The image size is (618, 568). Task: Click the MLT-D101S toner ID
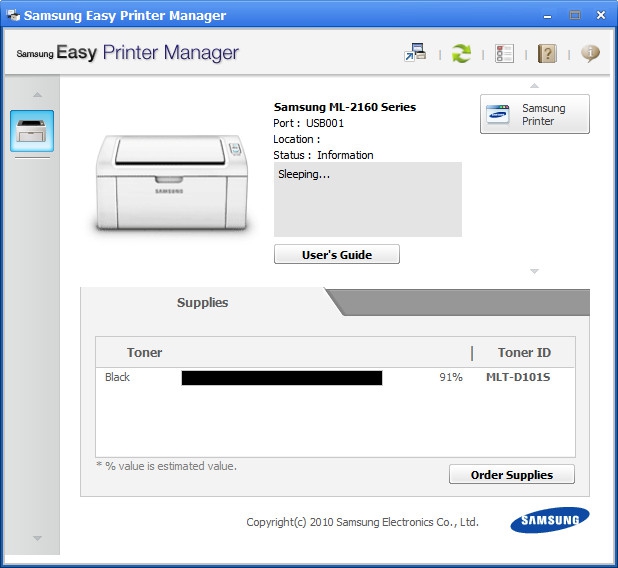[x=518, y=377]
